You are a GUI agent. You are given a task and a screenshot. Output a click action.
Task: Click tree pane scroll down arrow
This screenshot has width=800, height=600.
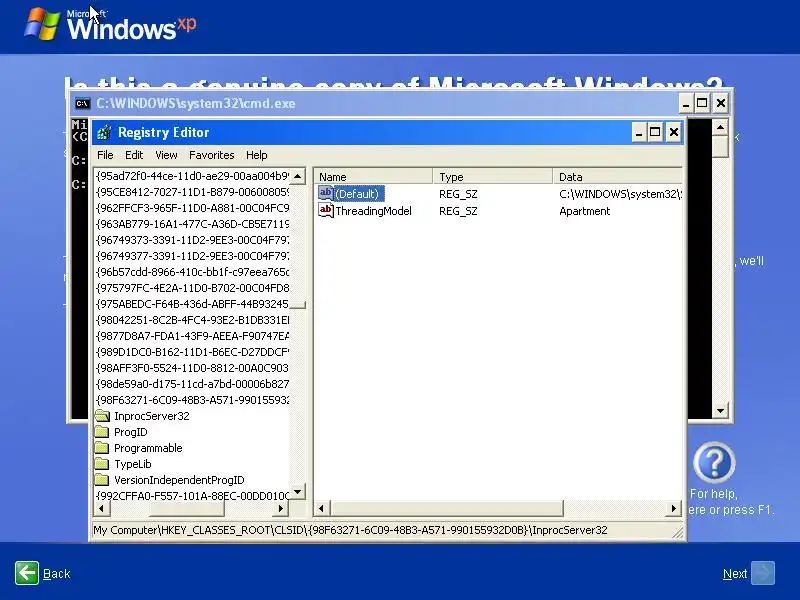(297, 491)
